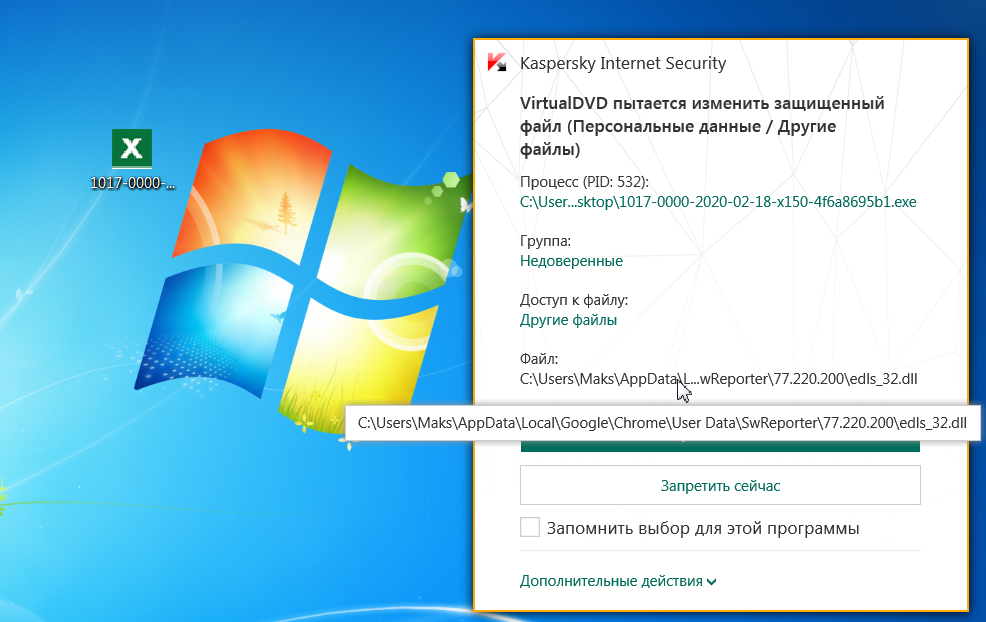Click the Другие файлы access link
The width and height of the screenshot is (986, 622).
tap(568, 320)
